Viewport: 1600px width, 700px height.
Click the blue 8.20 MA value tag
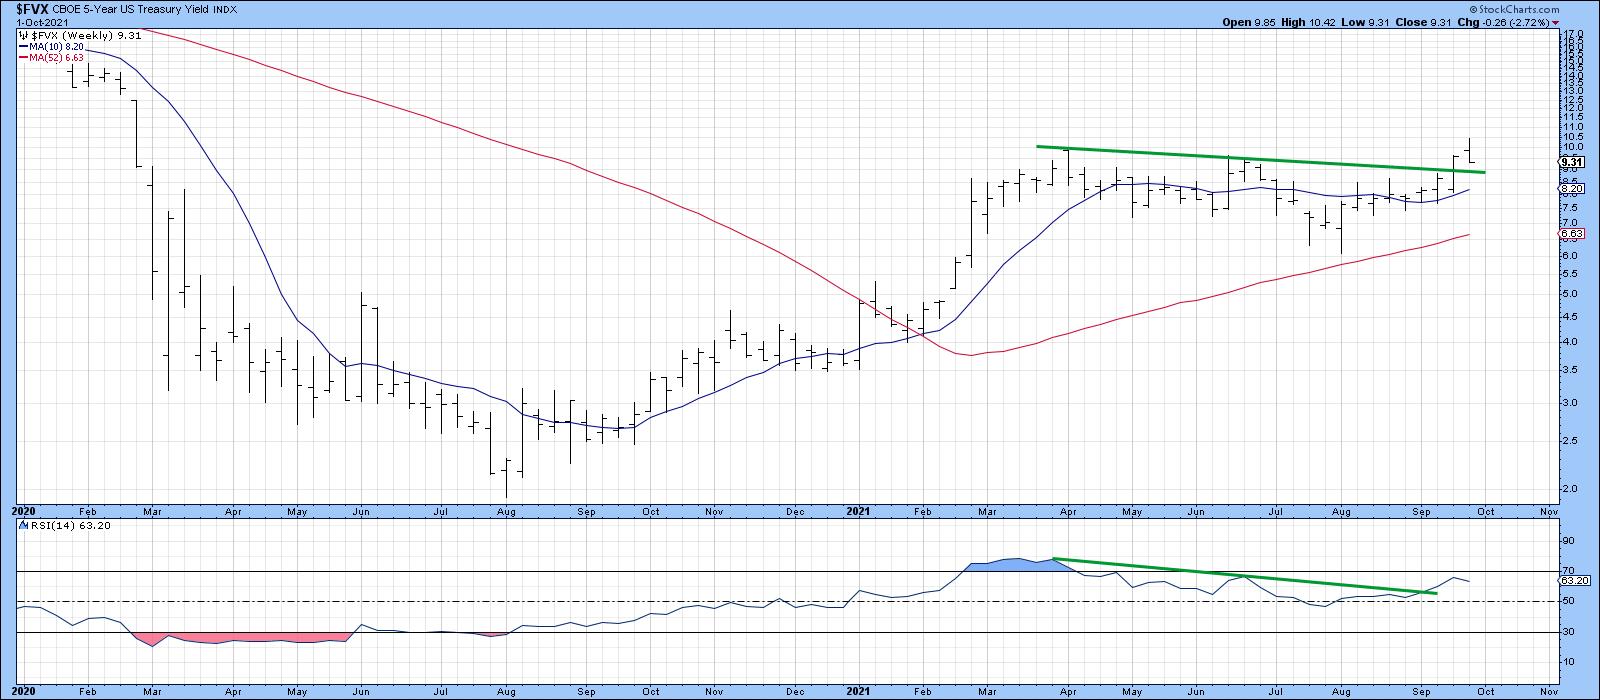click(1571, 189)
